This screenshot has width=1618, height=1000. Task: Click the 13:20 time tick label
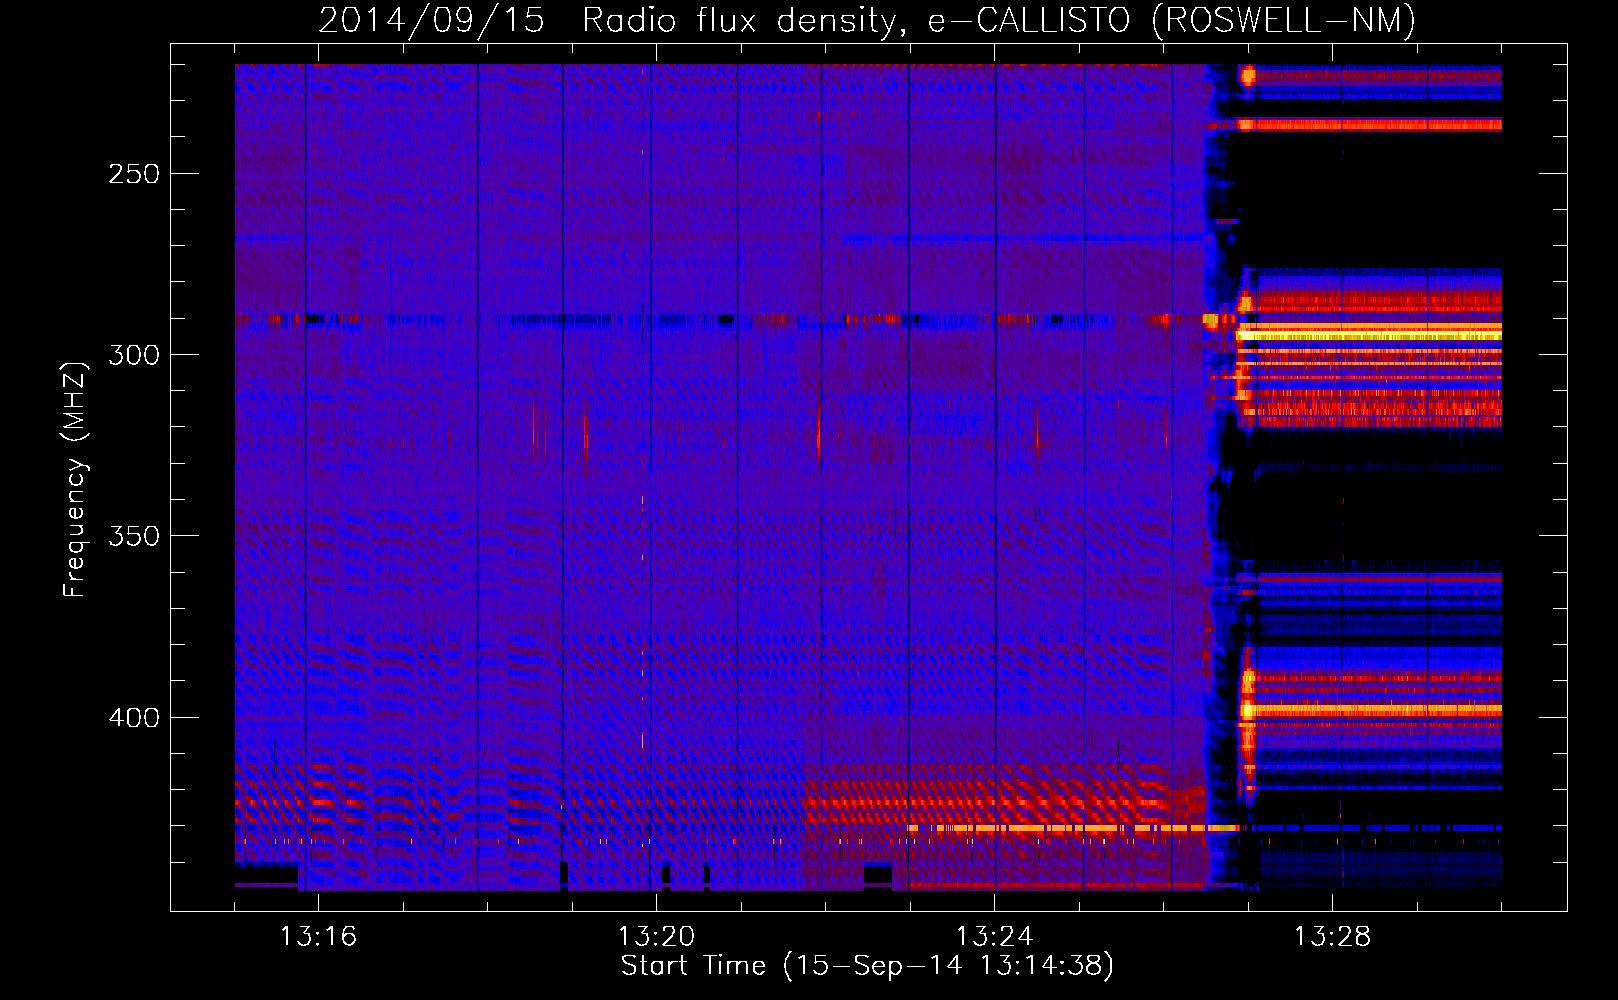coord(656,936)
